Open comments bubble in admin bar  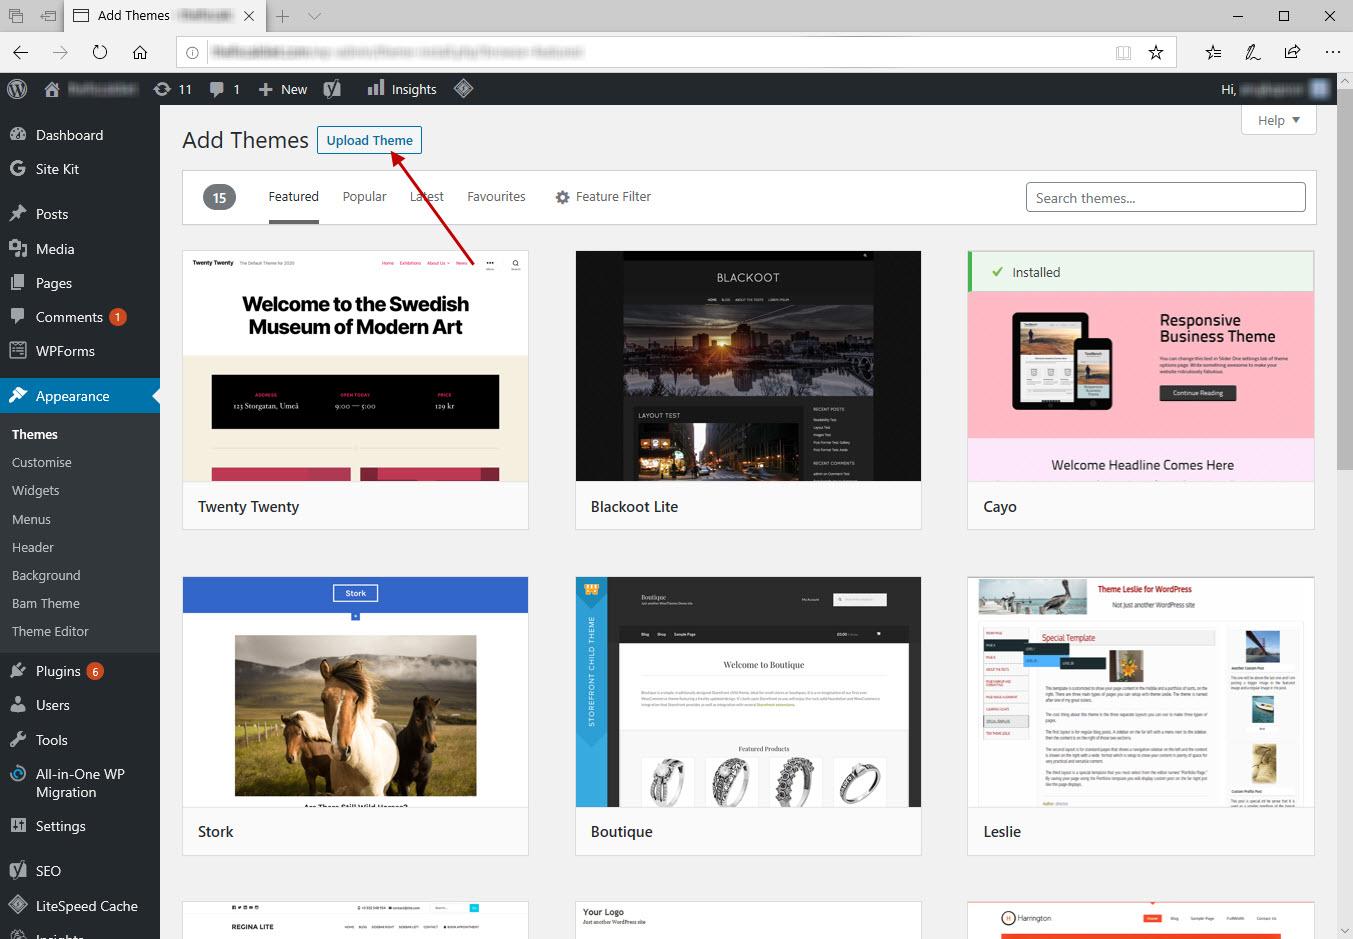[x=225, y=89]
